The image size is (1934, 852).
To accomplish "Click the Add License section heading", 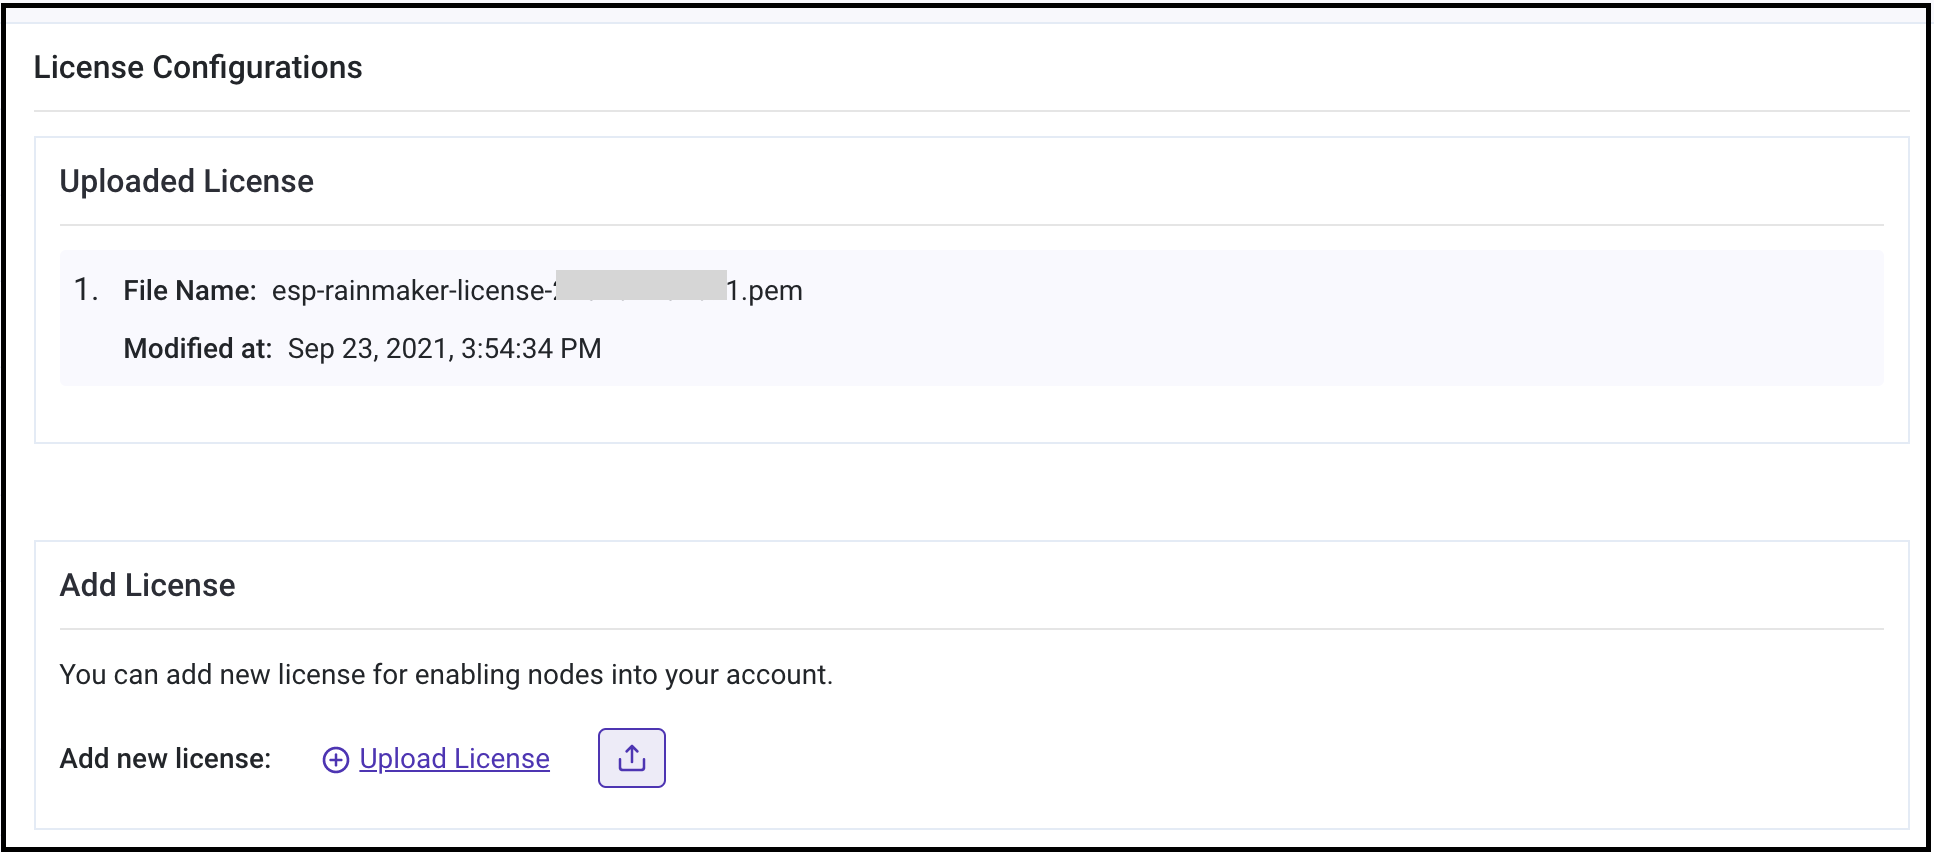I will [x=147, y=585].
